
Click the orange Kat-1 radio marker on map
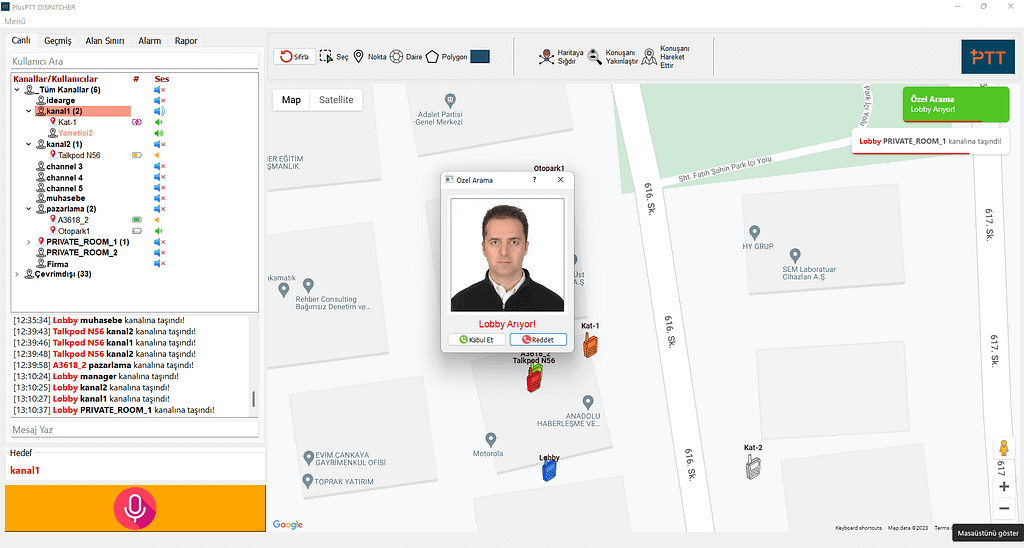[590, 344]
